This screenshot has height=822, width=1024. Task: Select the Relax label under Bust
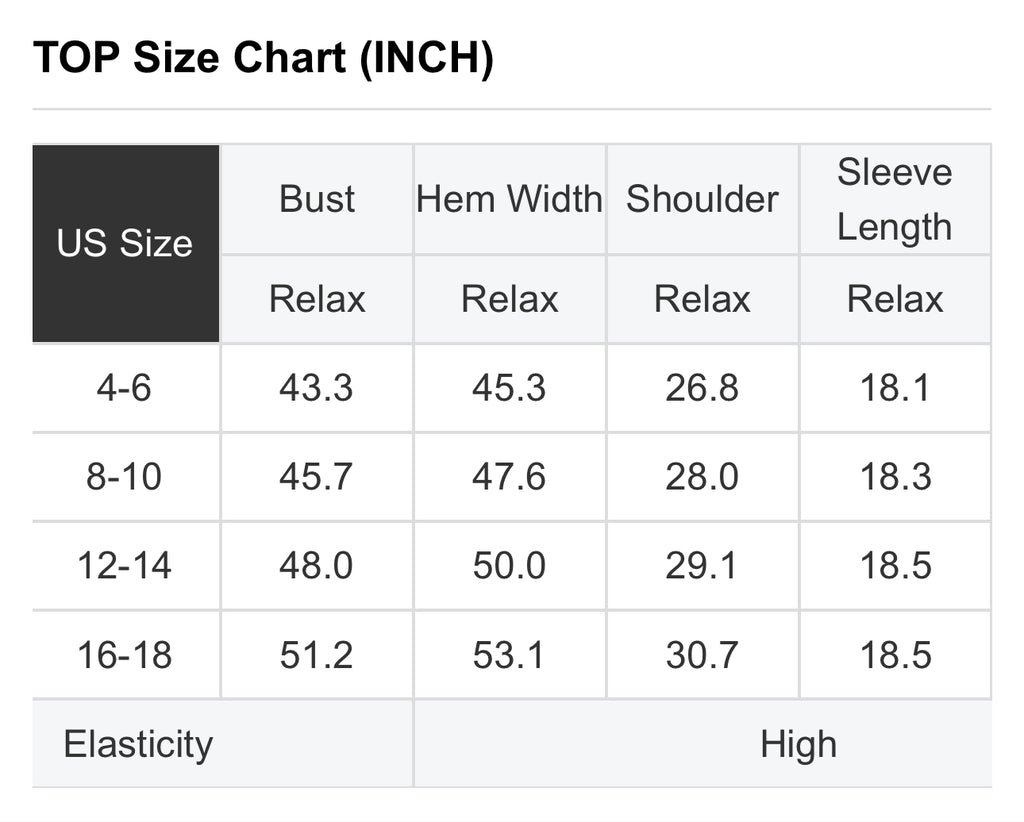pyautogui.click(x=317, y=299)
